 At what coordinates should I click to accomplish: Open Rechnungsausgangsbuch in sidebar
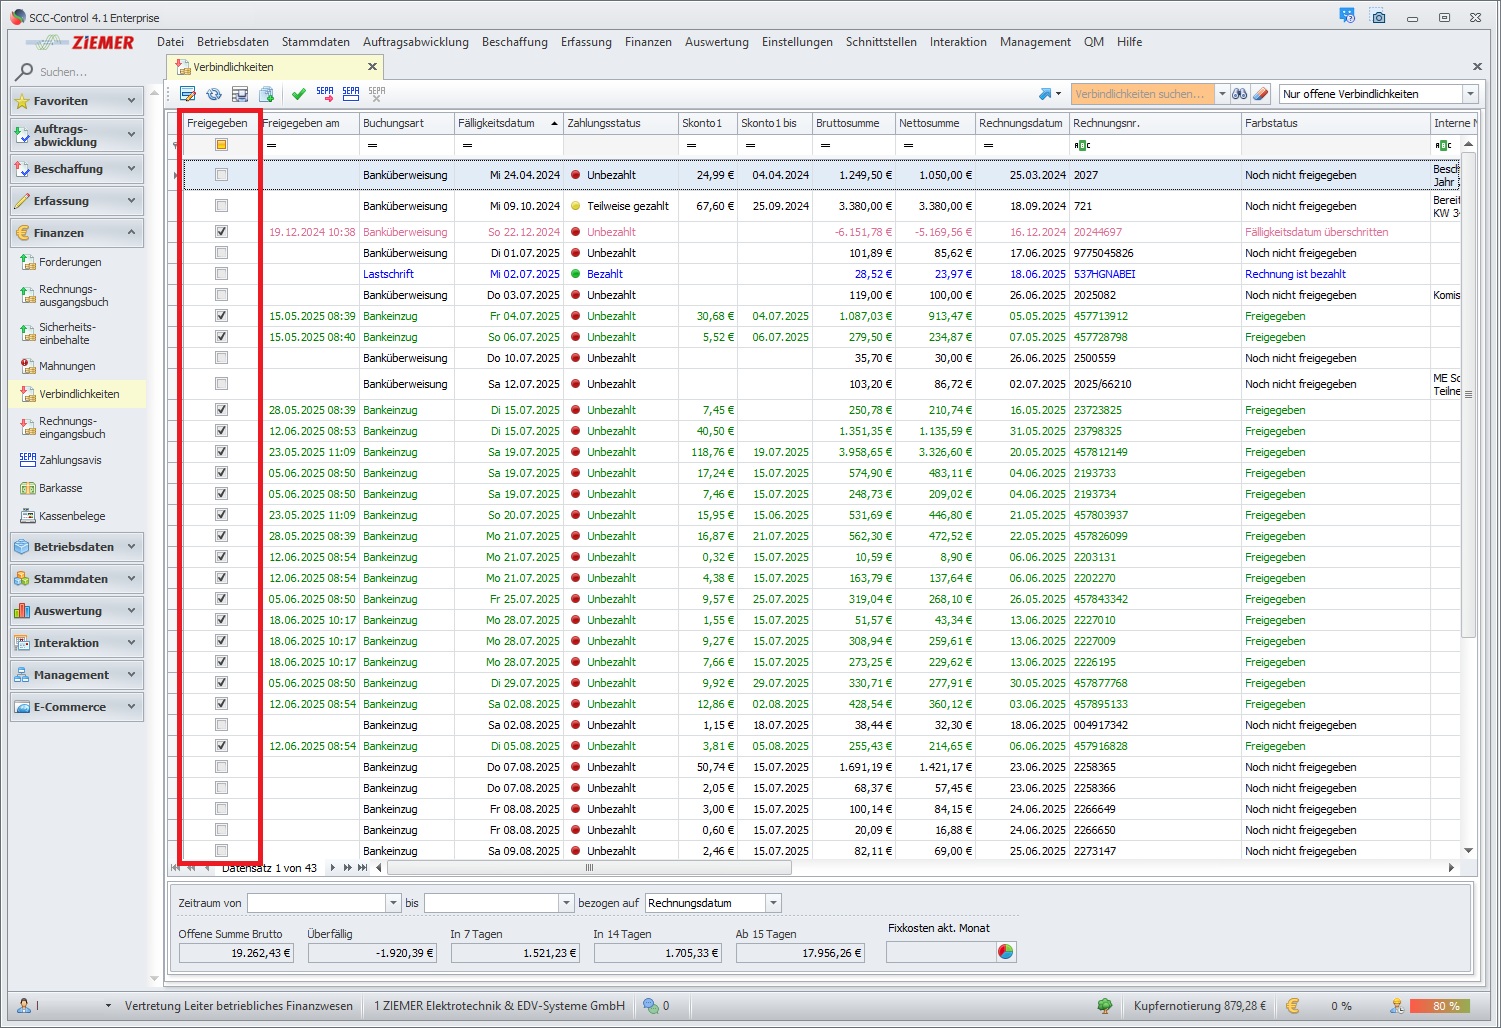coord(73,295)
